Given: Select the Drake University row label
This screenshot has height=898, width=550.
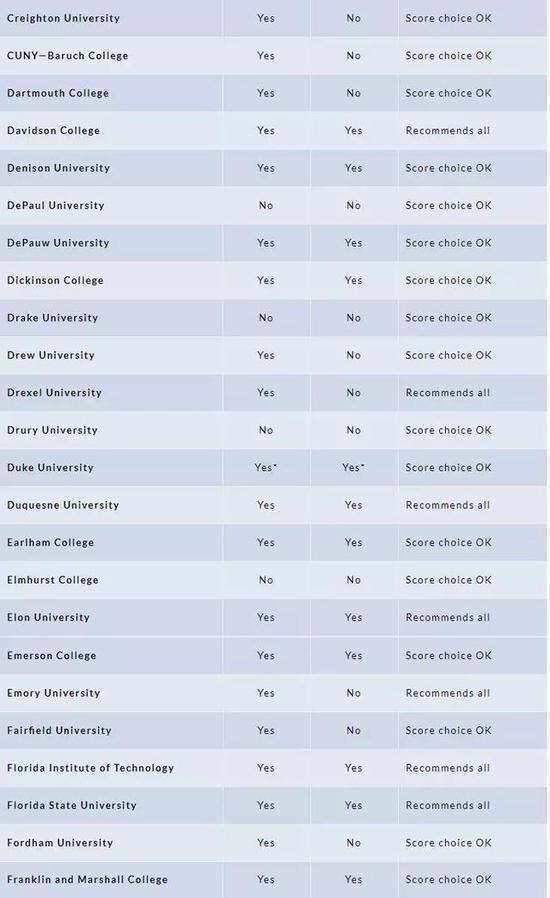Looking at the screenshot, I should (x=53, y=318).
